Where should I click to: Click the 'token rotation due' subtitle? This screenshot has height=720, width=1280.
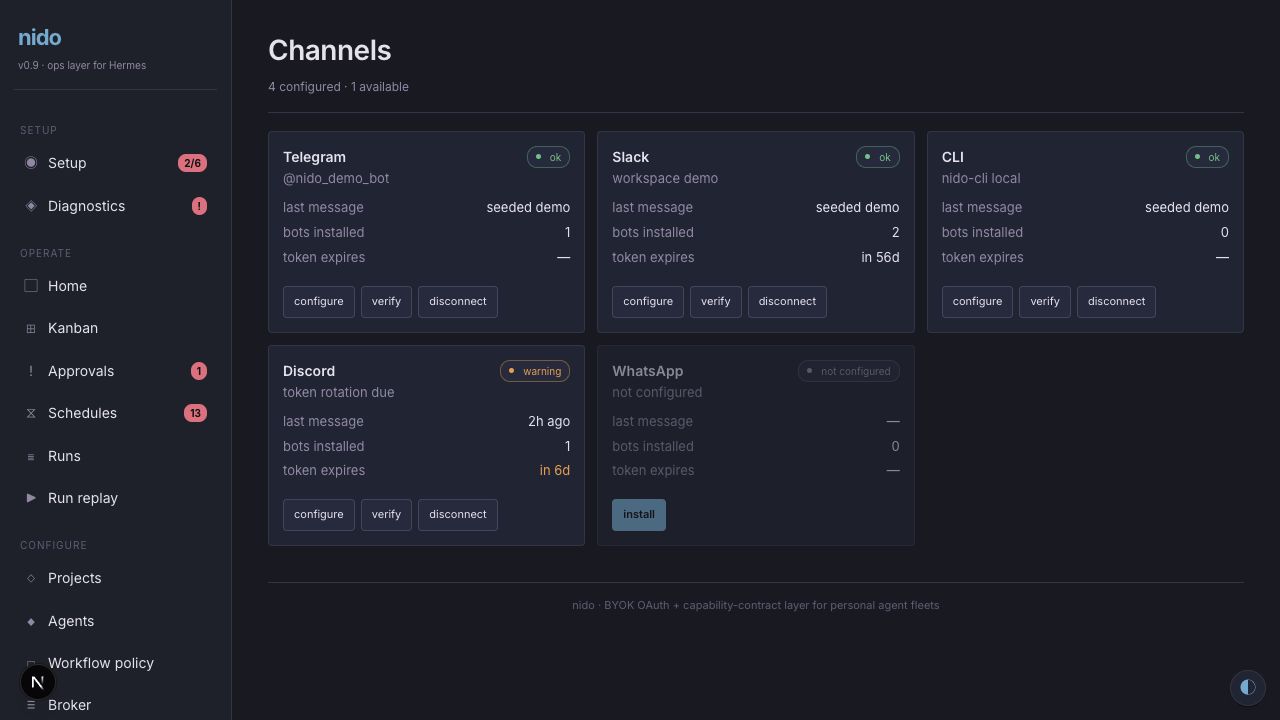[338, 392]
